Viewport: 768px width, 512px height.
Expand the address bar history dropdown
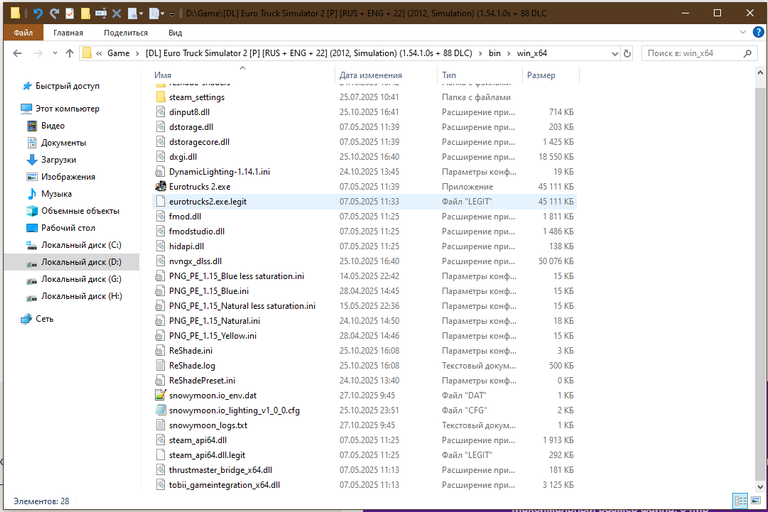(615, 53)
